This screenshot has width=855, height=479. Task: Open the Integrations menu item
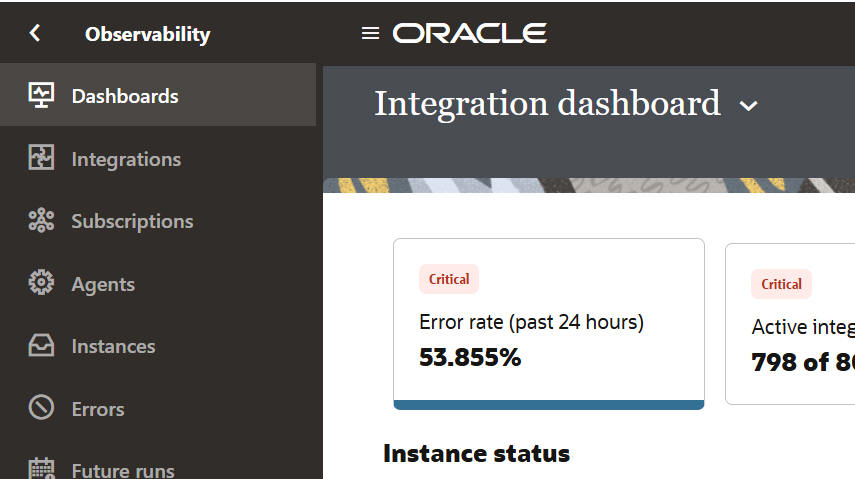[126, 159]
